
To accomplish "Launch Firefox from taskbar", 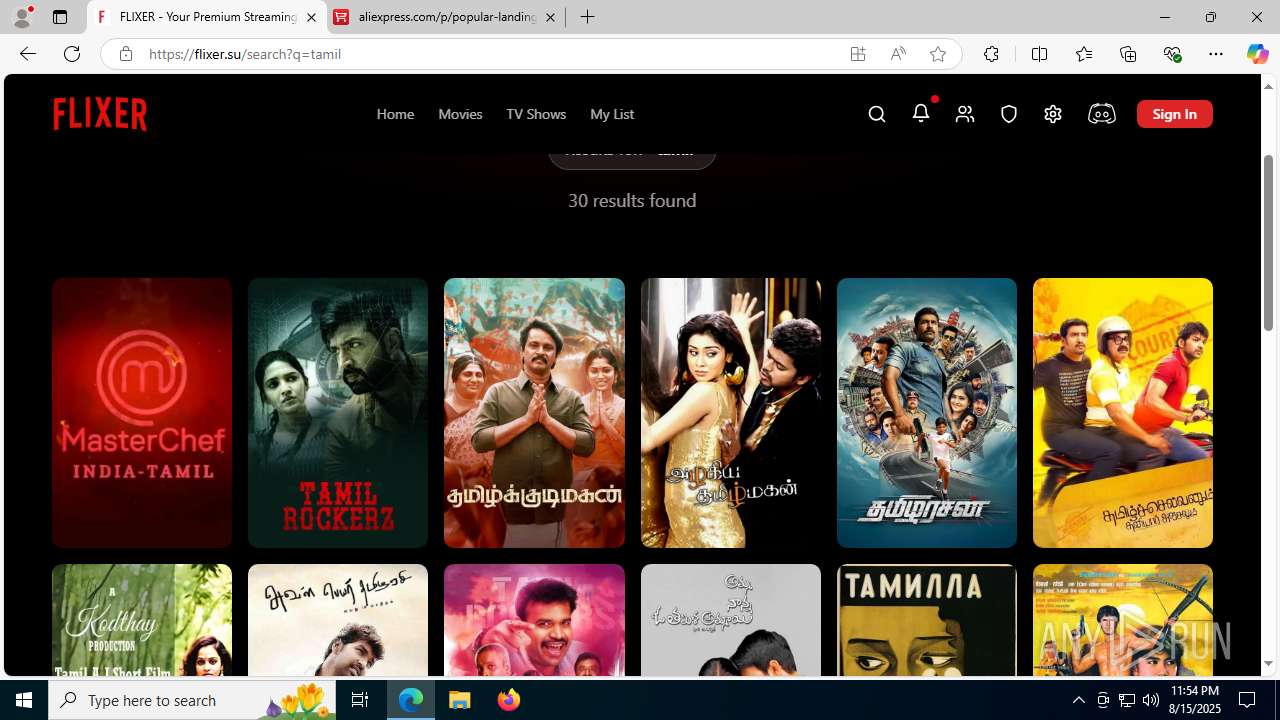I will [x=508, y=700].
